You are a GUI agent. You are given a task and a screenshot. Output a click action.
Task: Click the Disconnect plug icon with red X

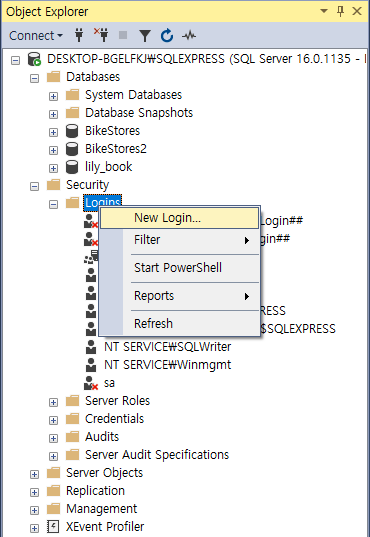pos(101,35)
